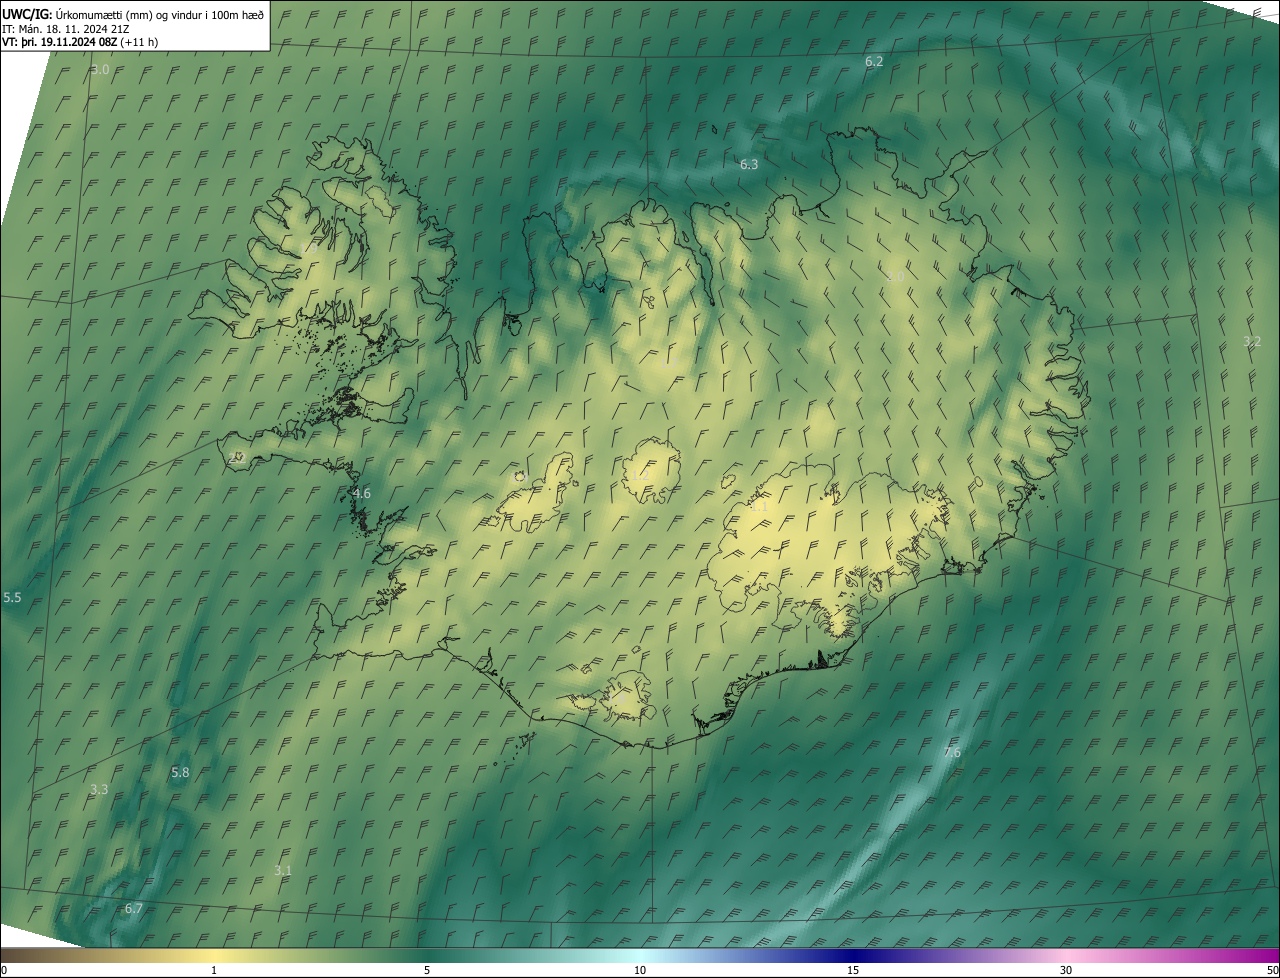Click the 5.8 value label on the map
1280x978 pixels.
[x=180, y=772]
